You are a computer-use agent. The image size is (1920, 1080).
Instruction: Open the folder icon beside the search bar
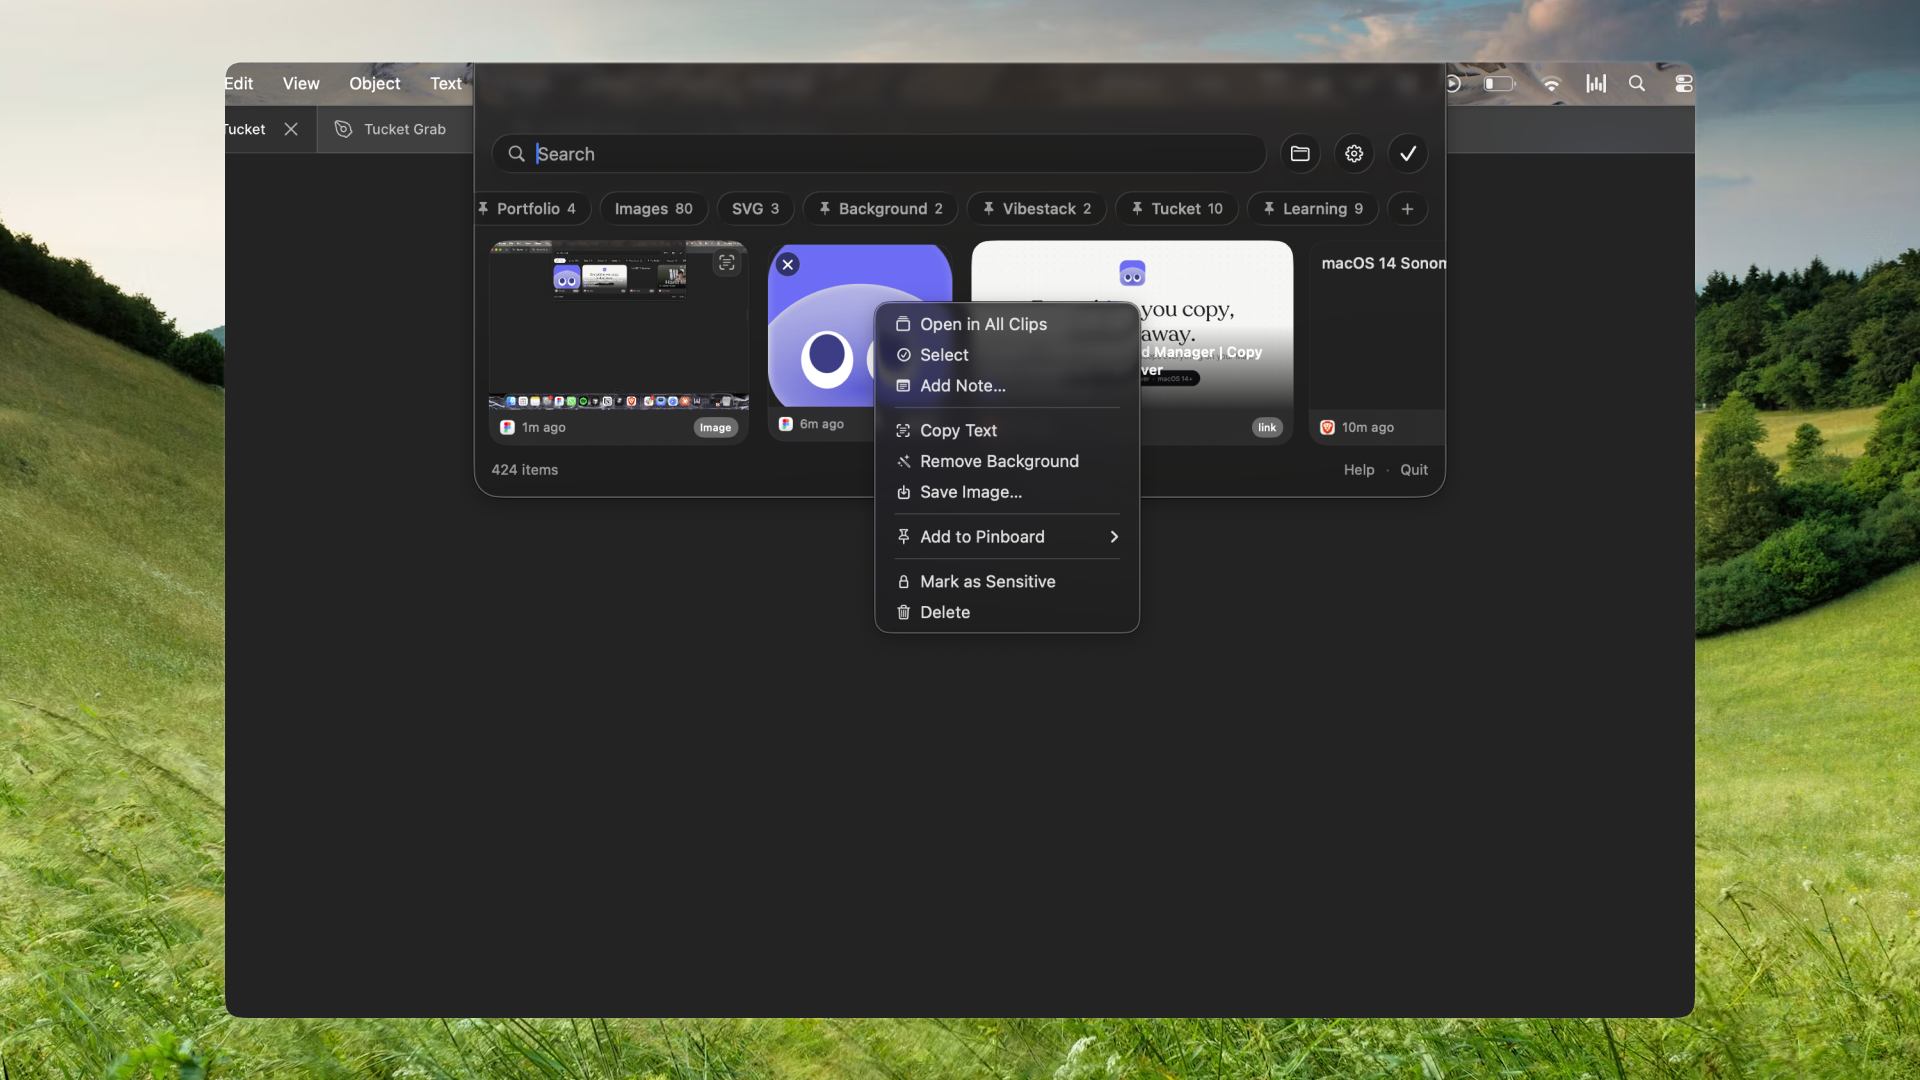point(1300,154)
